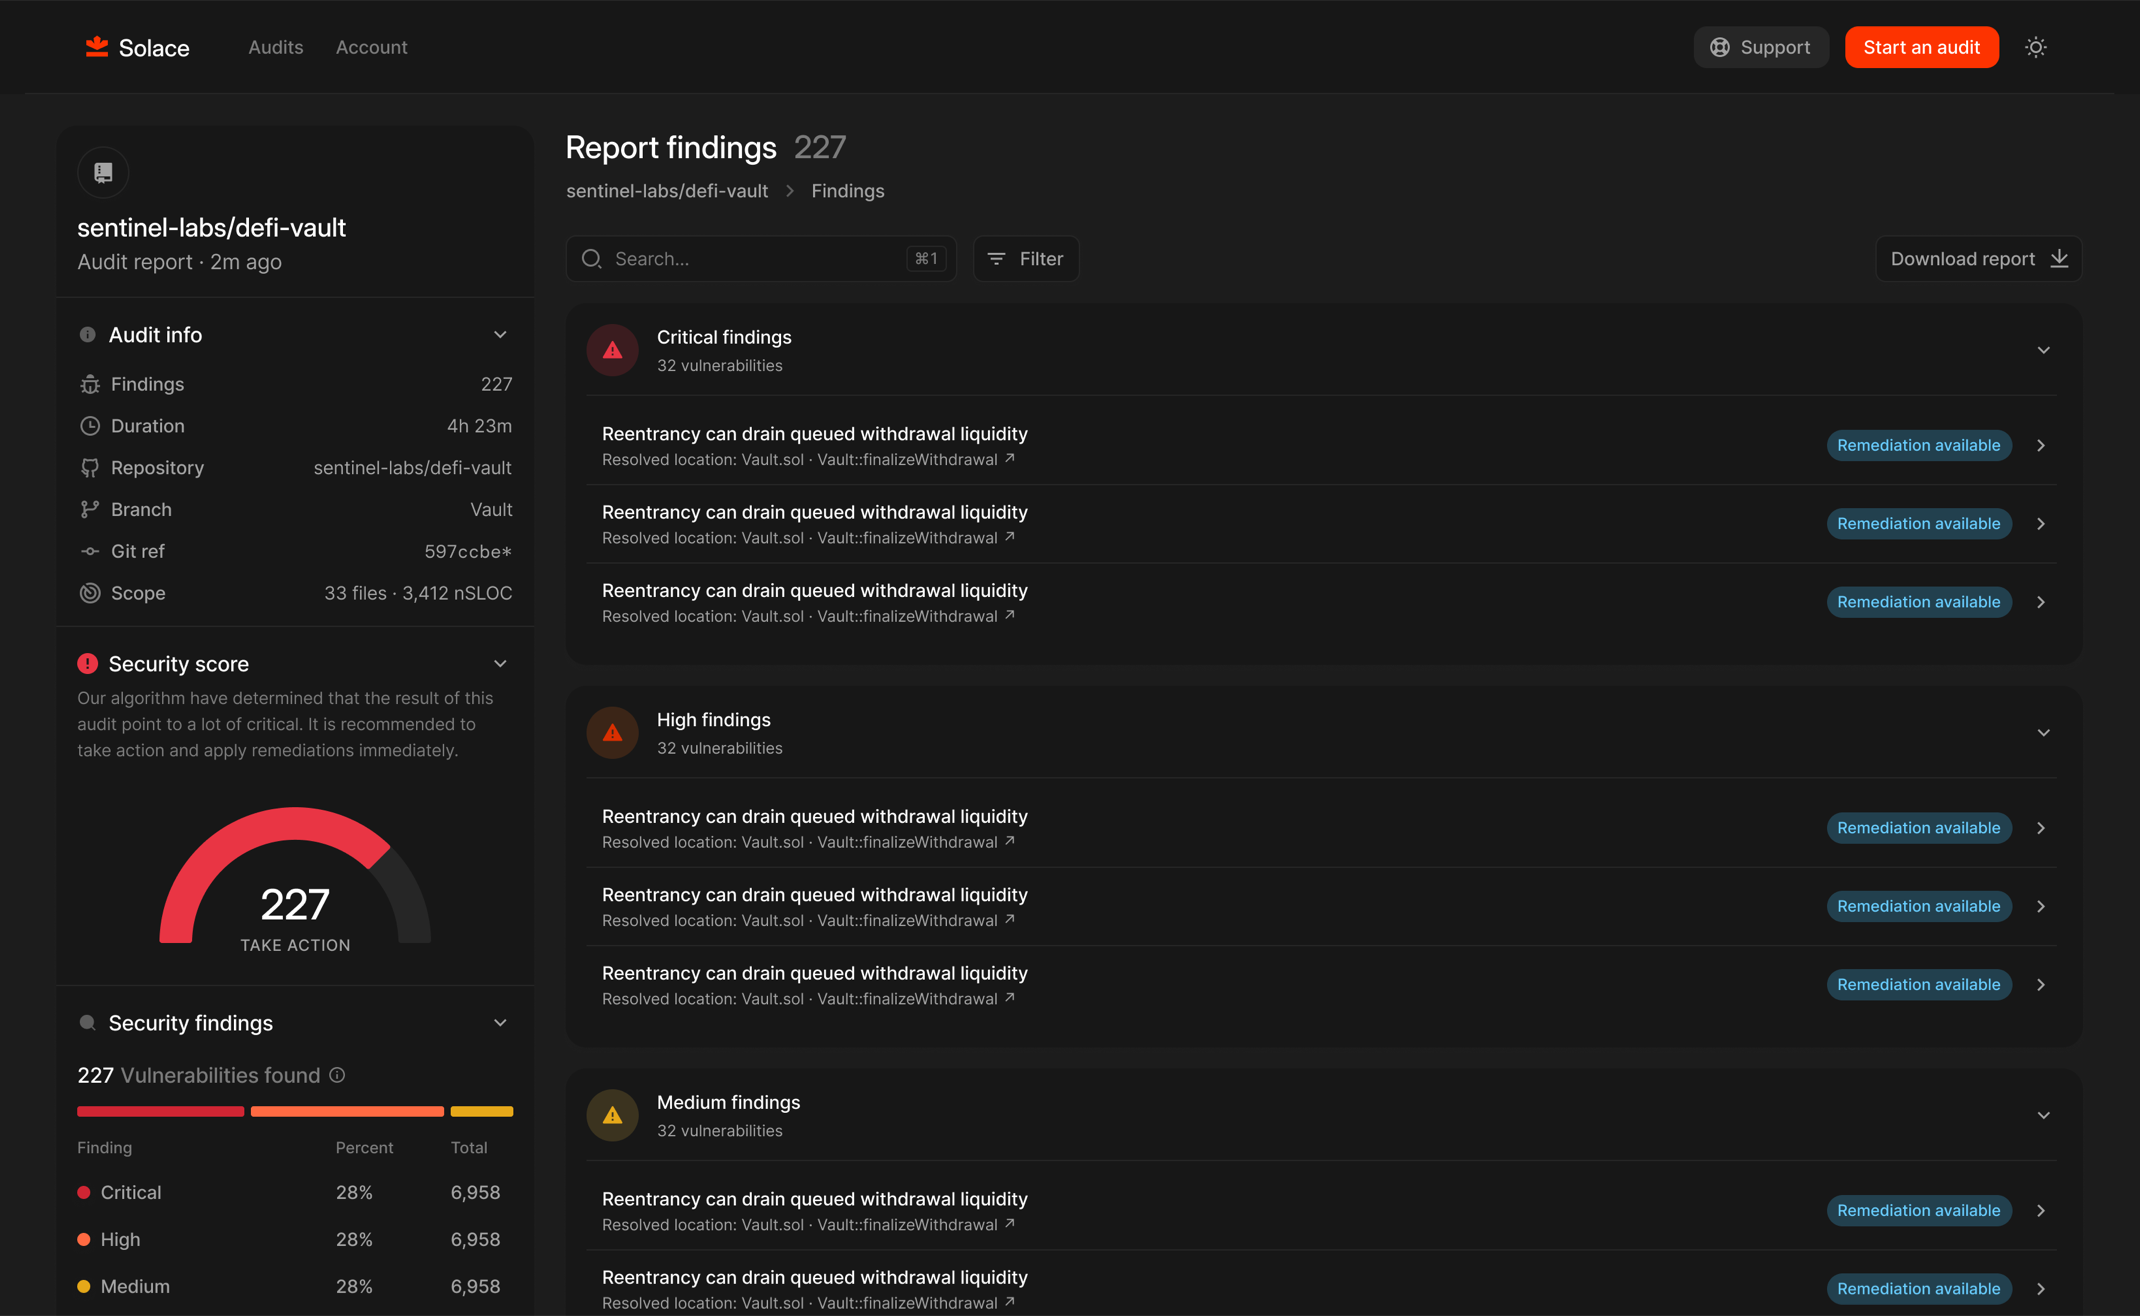Open the Account nav item
This screenshot has width=2140, height=1316.
[371, 47]
